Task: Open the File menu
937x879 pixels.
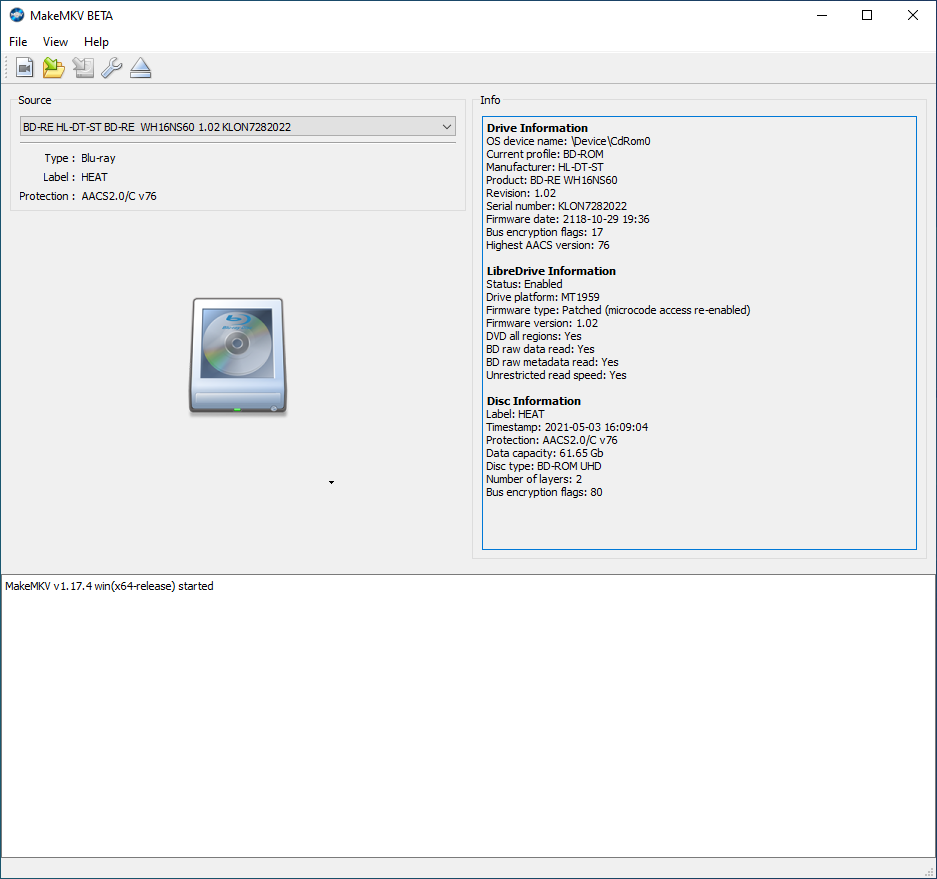Action: (18, 42)
